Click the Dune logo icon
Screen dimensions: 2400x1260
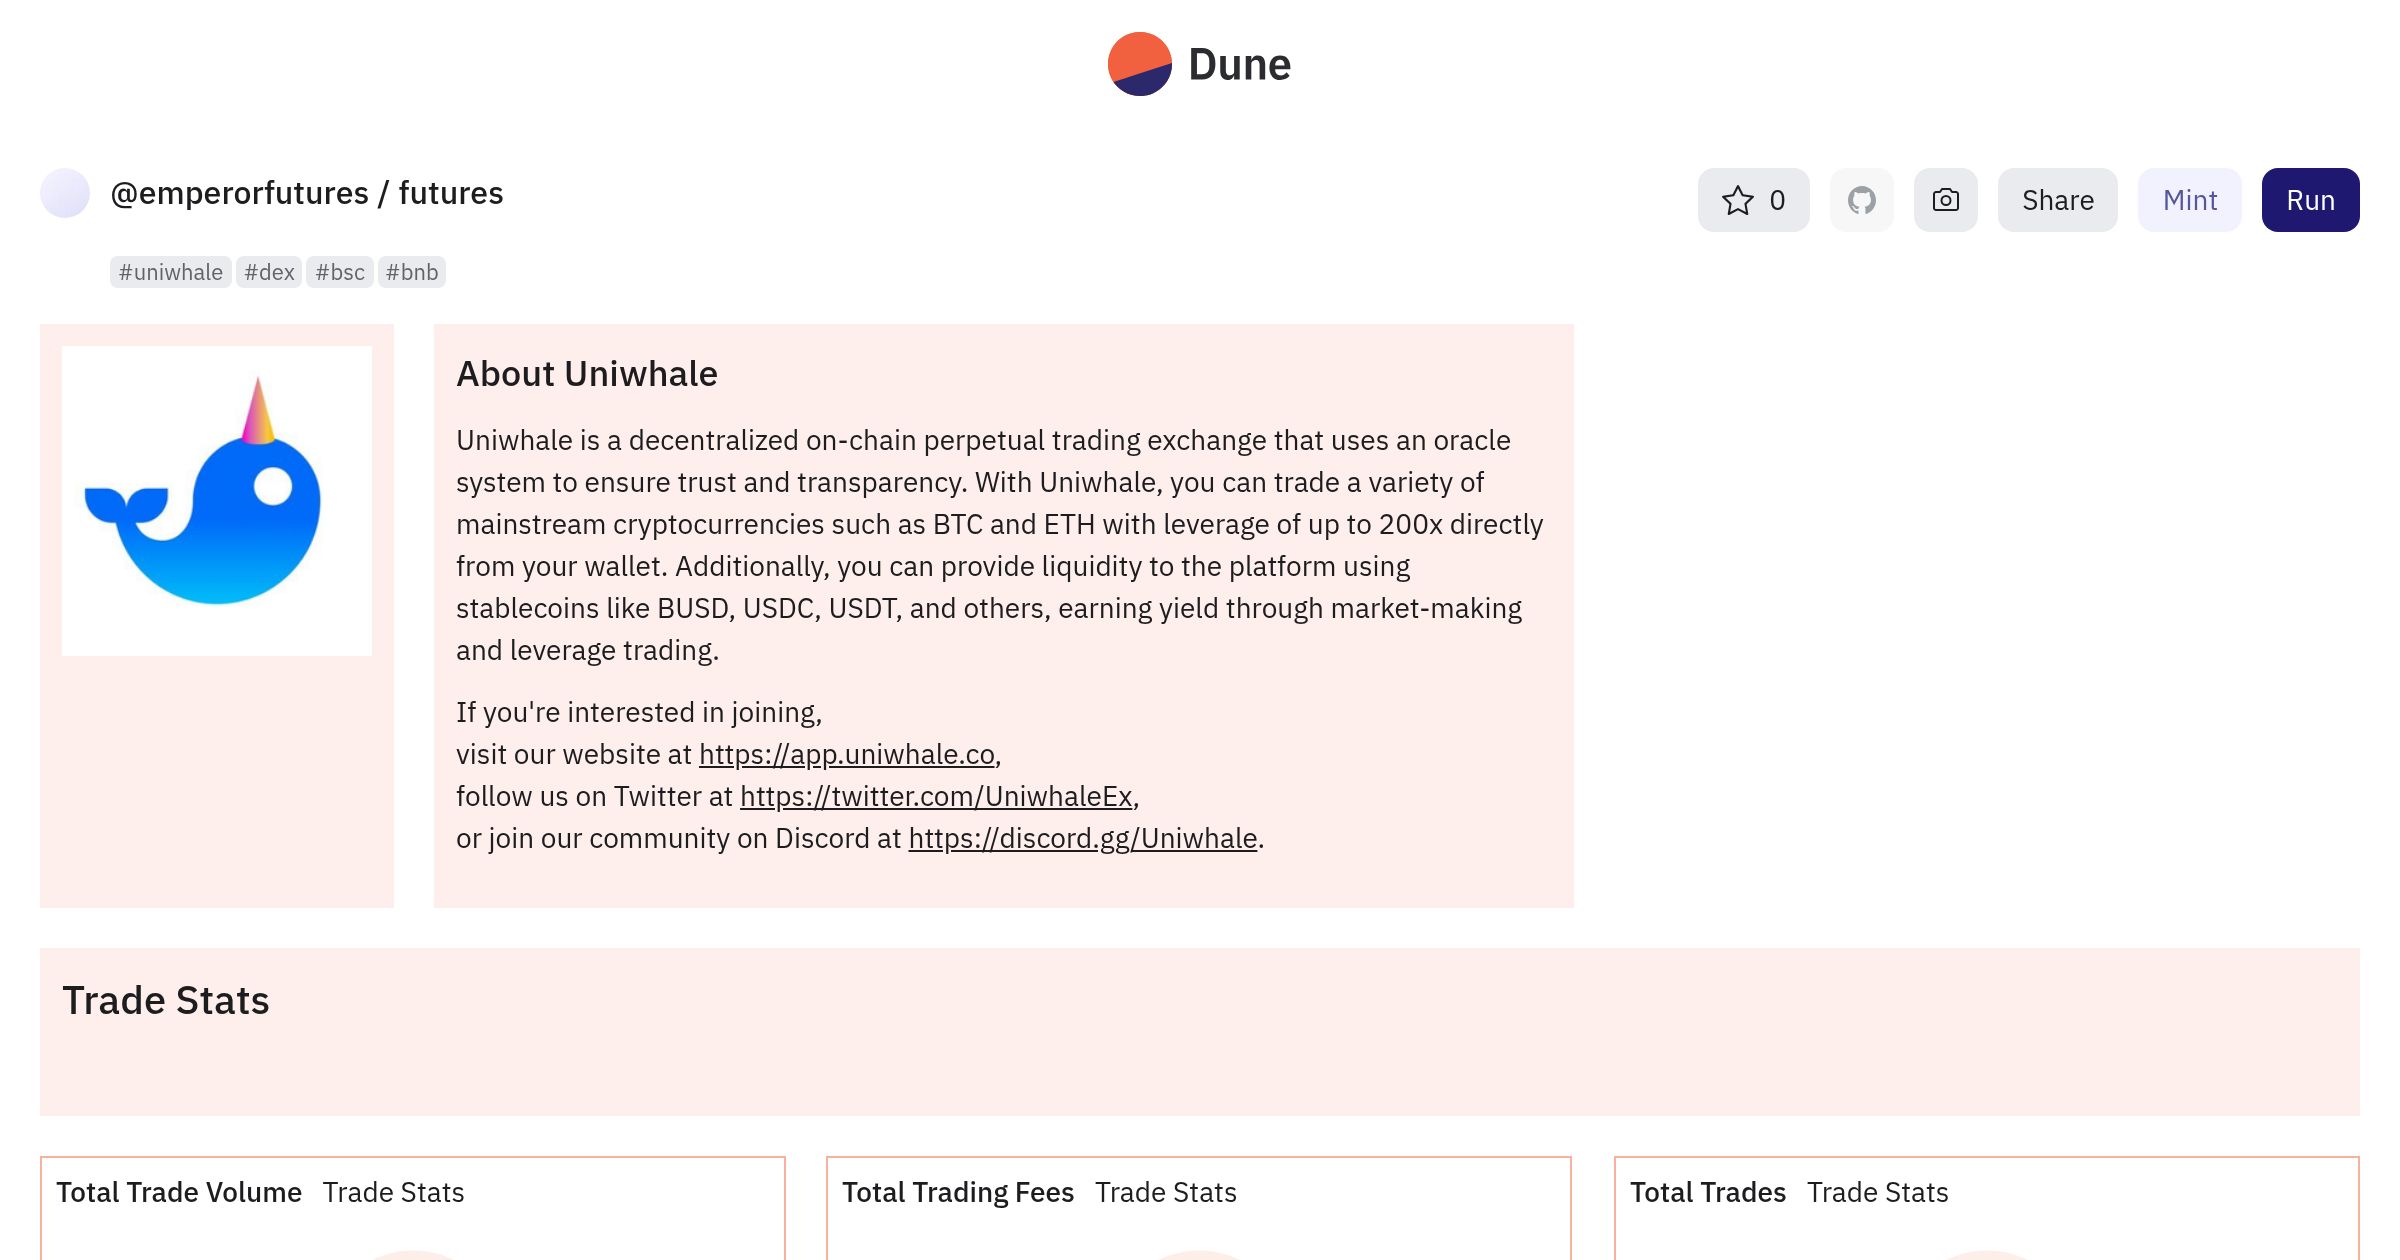tap(1139, 64)
